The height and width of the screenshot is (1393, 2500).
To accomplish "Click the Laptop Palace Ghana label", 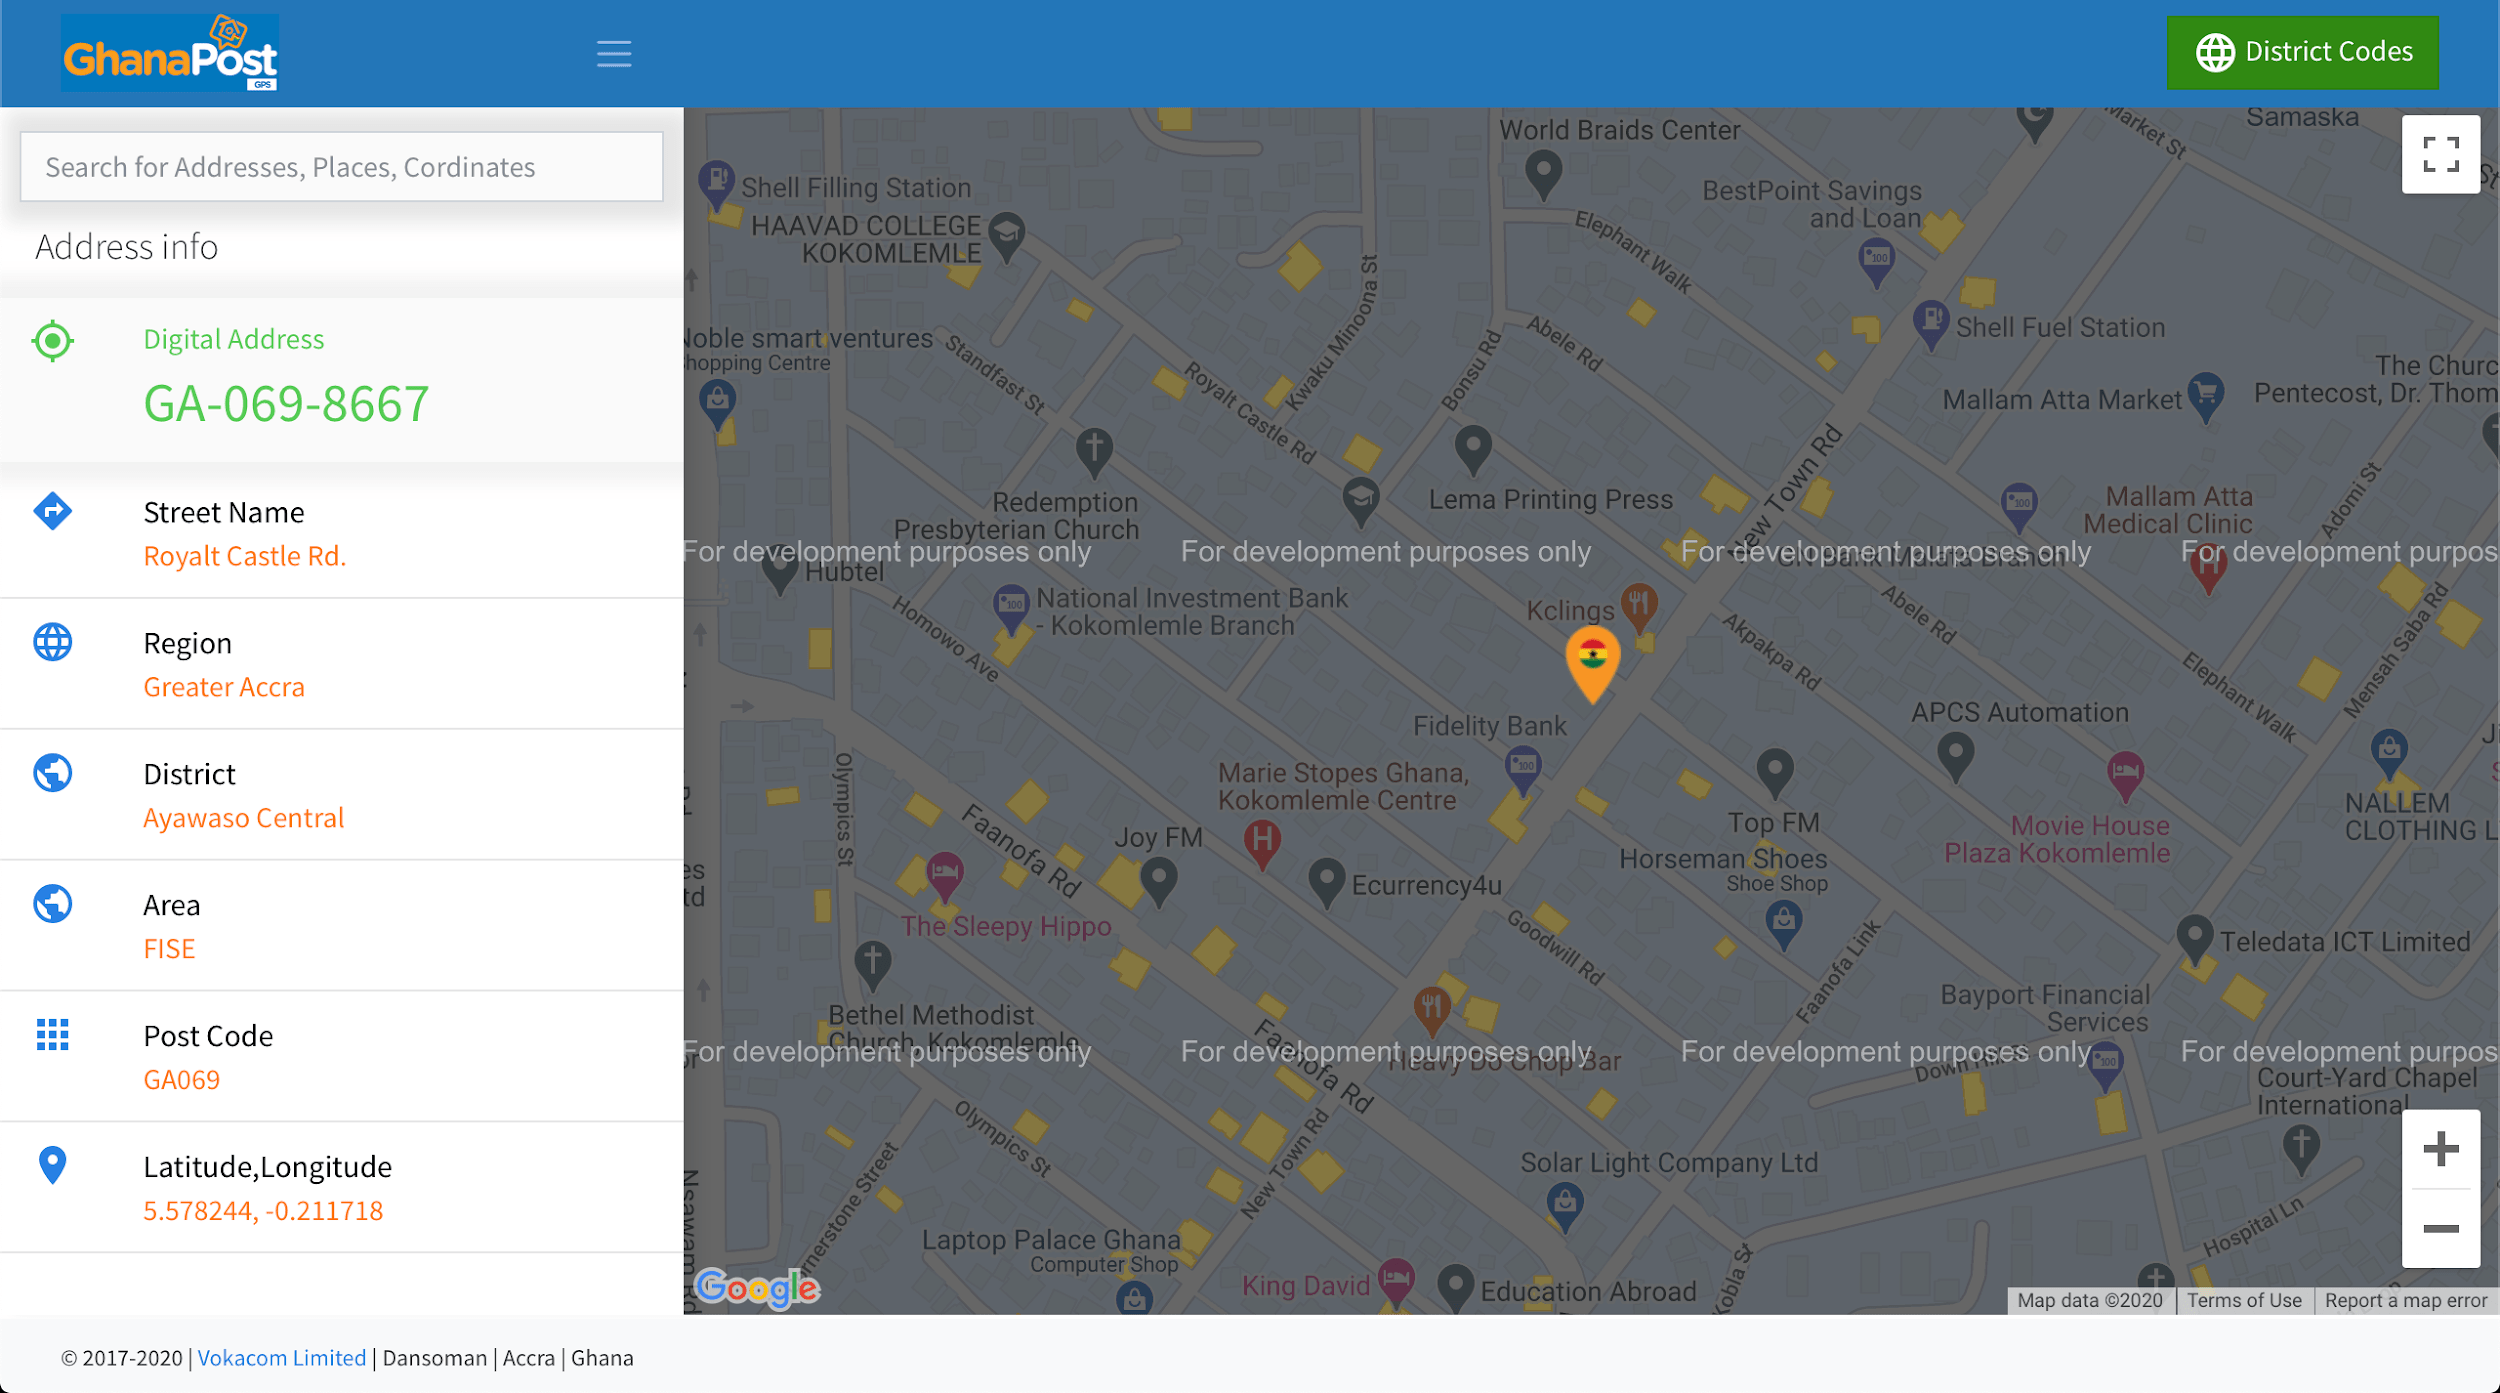I will [1051, 1240].
